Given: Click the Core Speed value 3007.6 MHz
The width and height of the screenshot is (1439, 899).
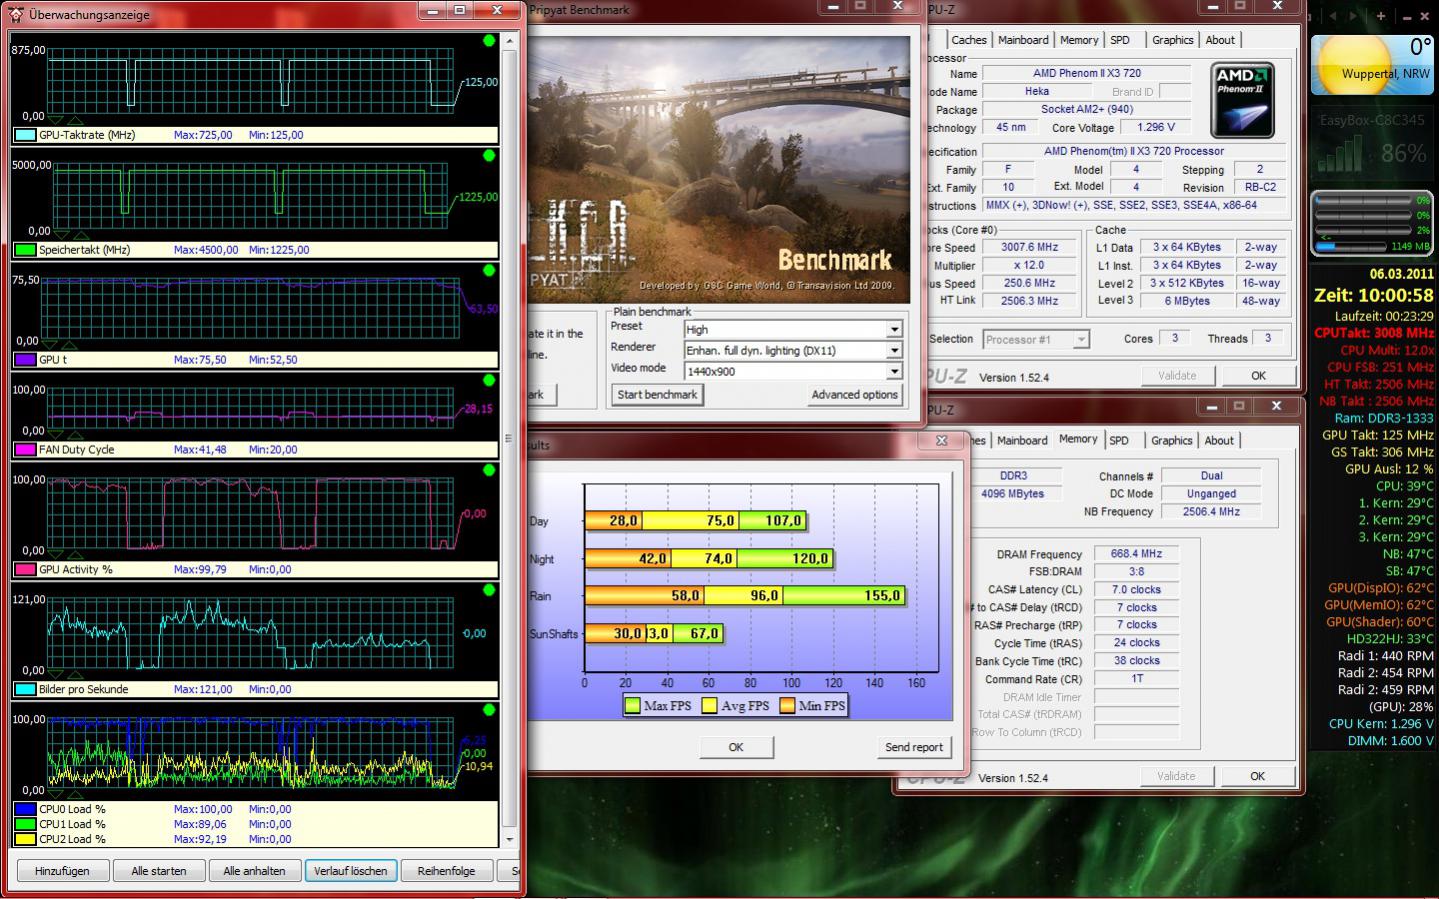Looking at the screenshot, I should [x=1029, y=247].
